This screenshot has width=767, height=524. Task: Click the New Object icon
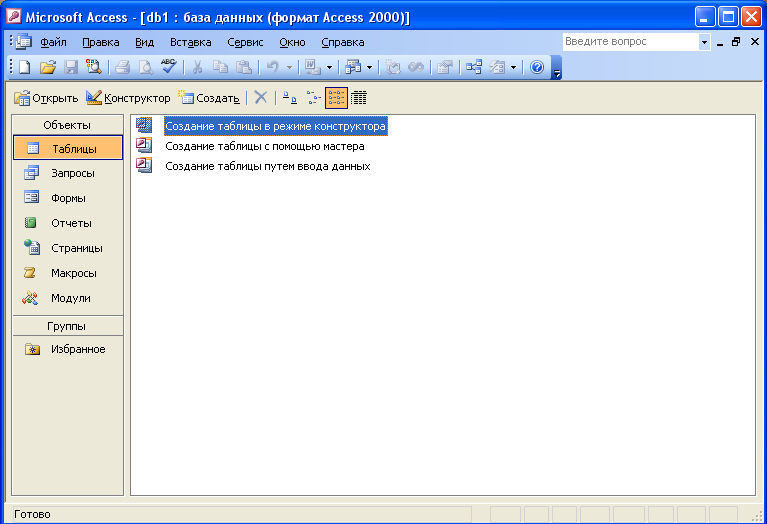[497, 67]
